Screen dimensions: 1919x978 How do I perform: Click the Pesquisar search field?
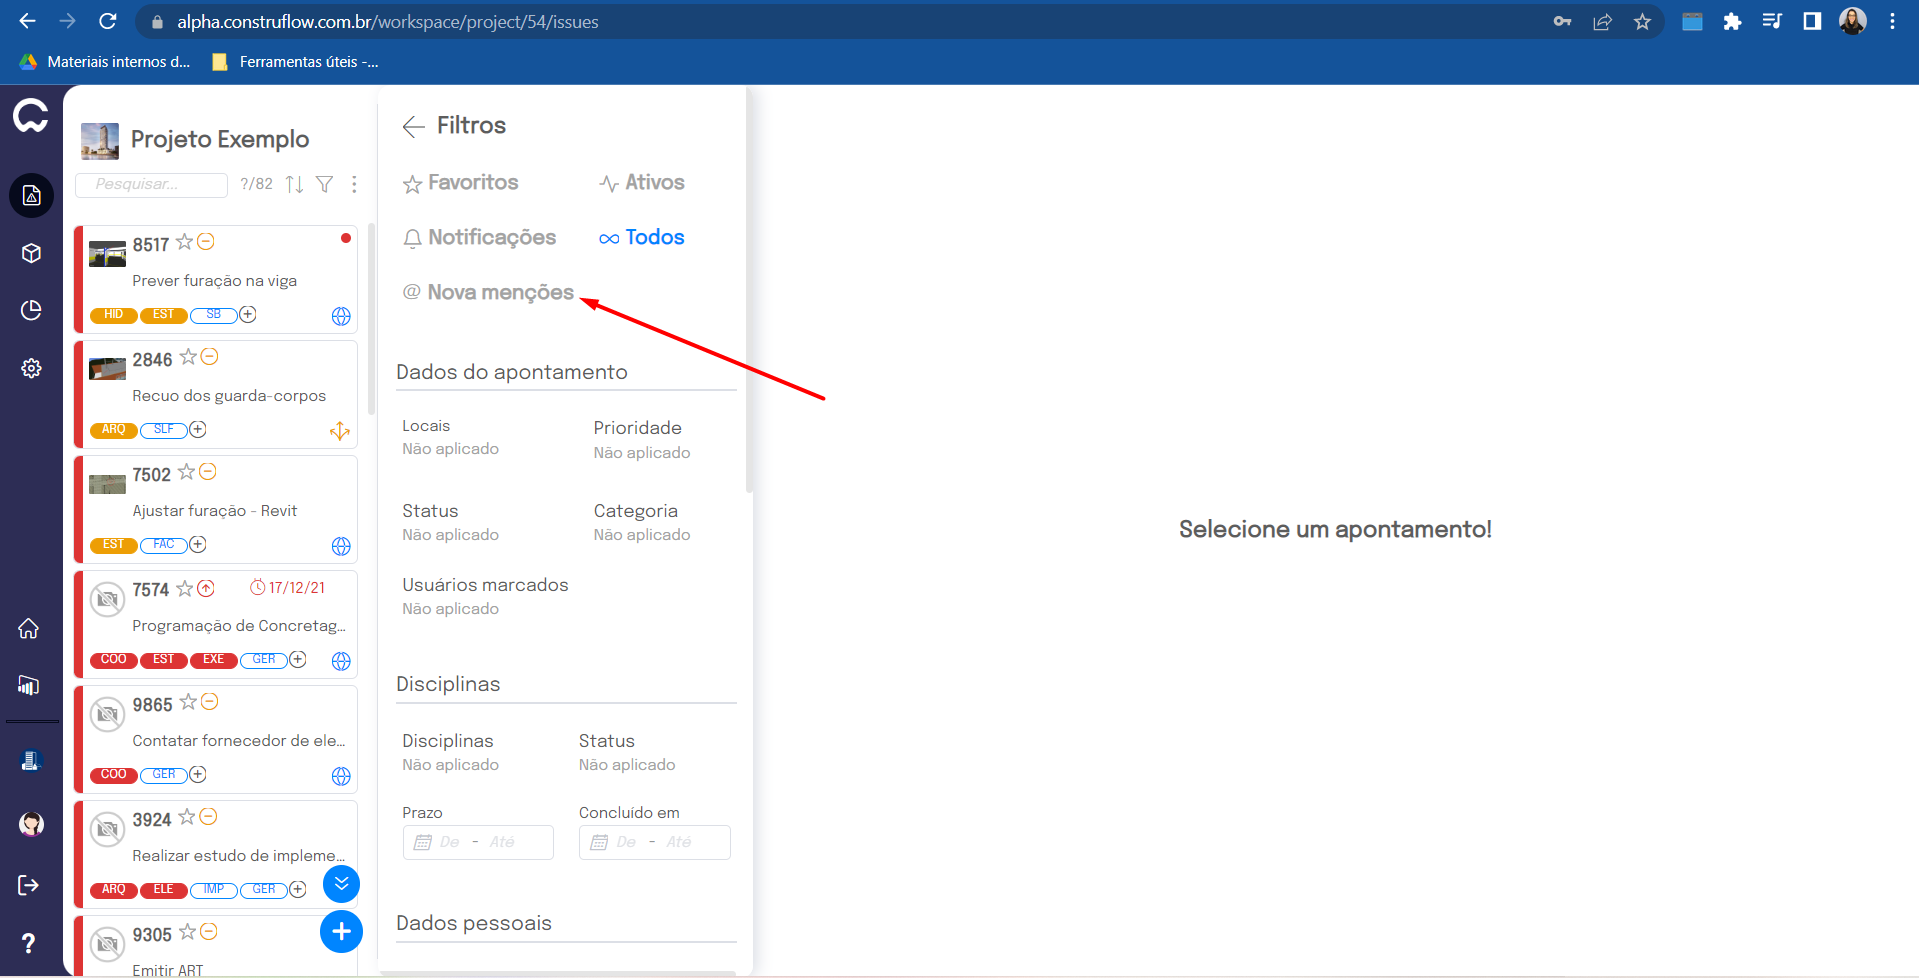click(152, 184)
